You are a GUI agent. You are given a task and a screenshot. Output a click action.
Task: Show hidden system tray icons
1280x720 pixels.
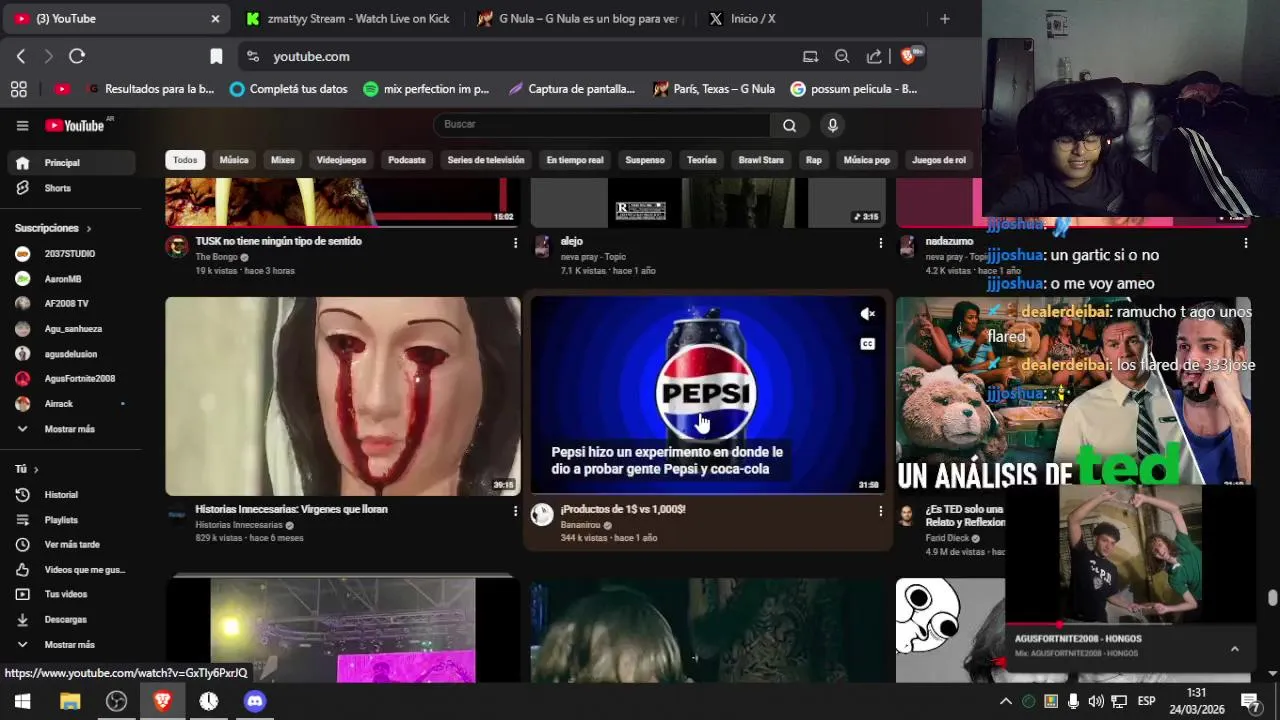[1005, 701]
